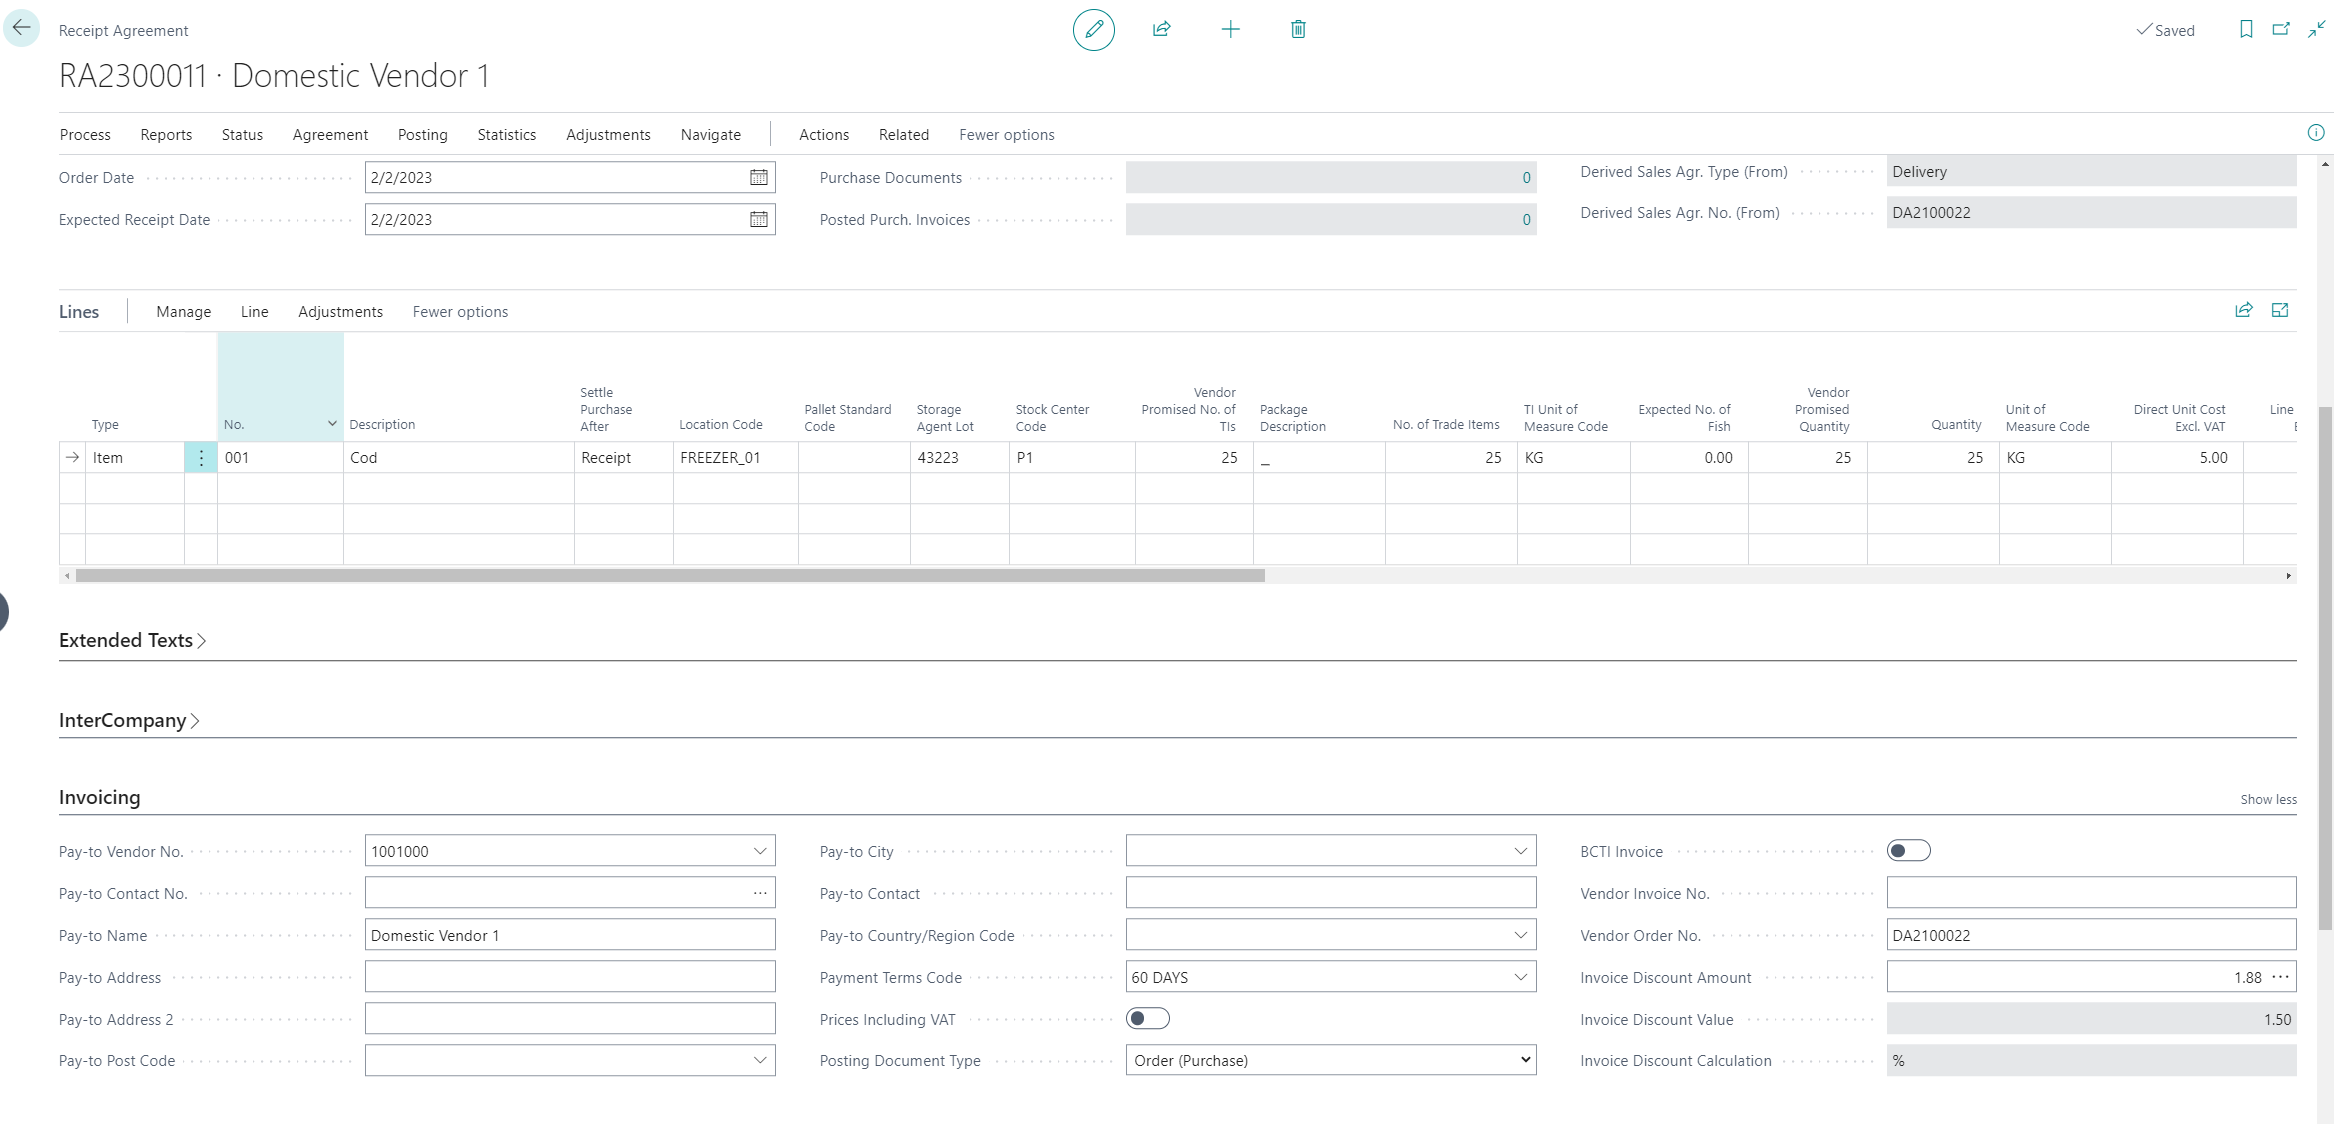Go back using the arrow icon
2337x1124 pixels.
21,28
